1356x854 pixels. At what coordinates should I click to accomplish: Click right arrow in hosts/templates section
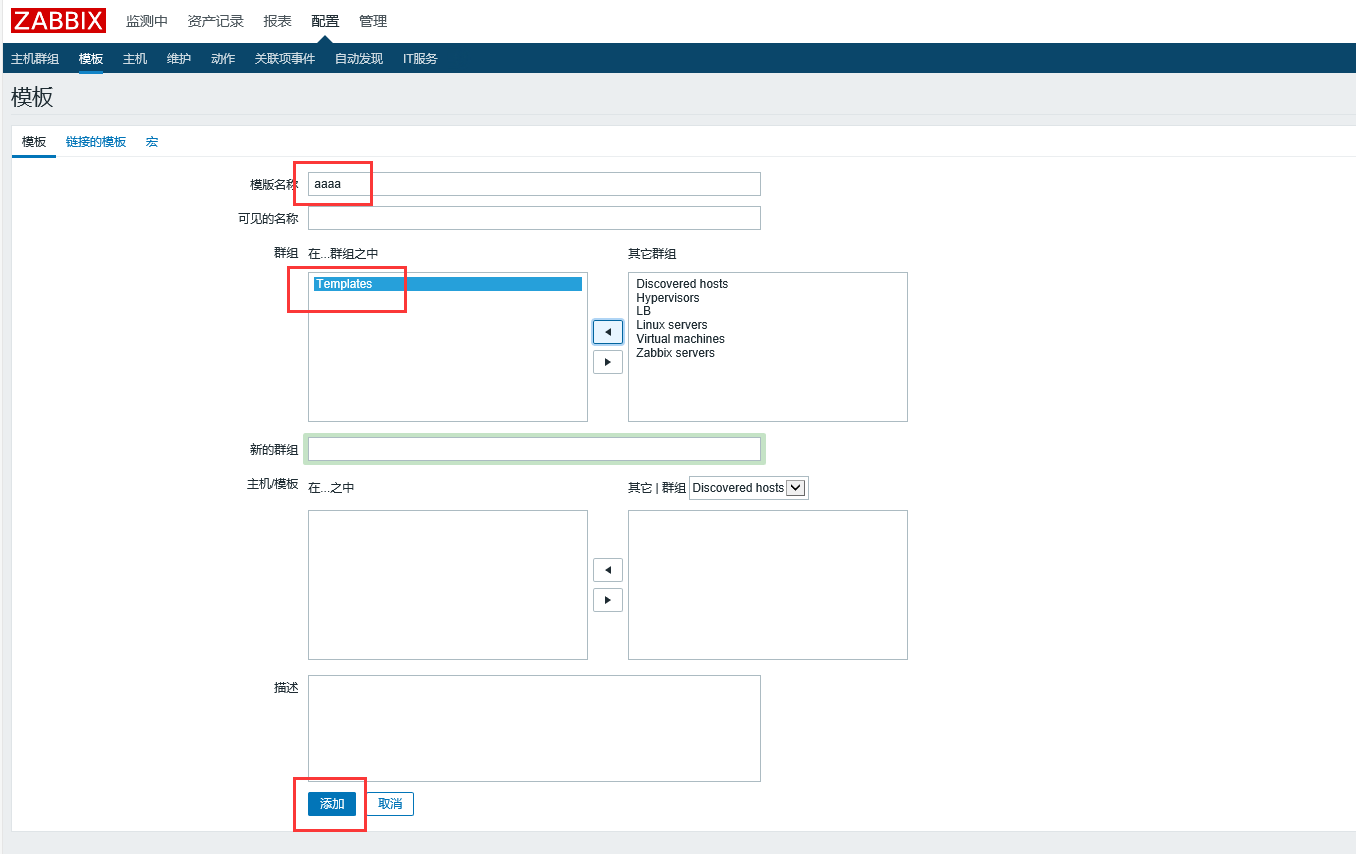tap(608, 600)
